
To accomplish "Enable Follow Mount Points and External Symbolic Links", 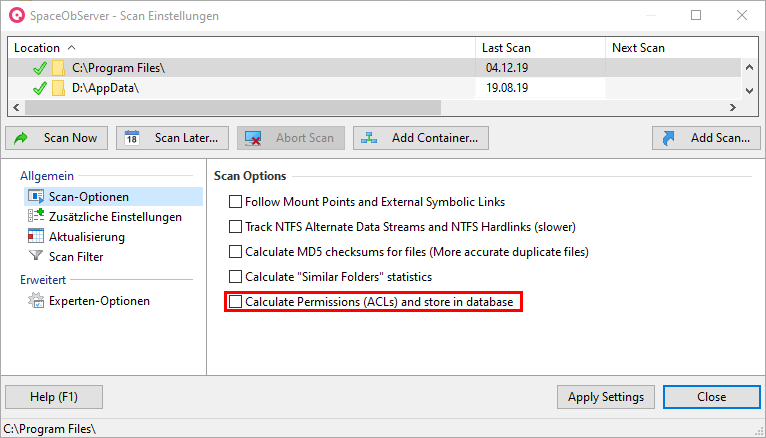I will 235,202.
